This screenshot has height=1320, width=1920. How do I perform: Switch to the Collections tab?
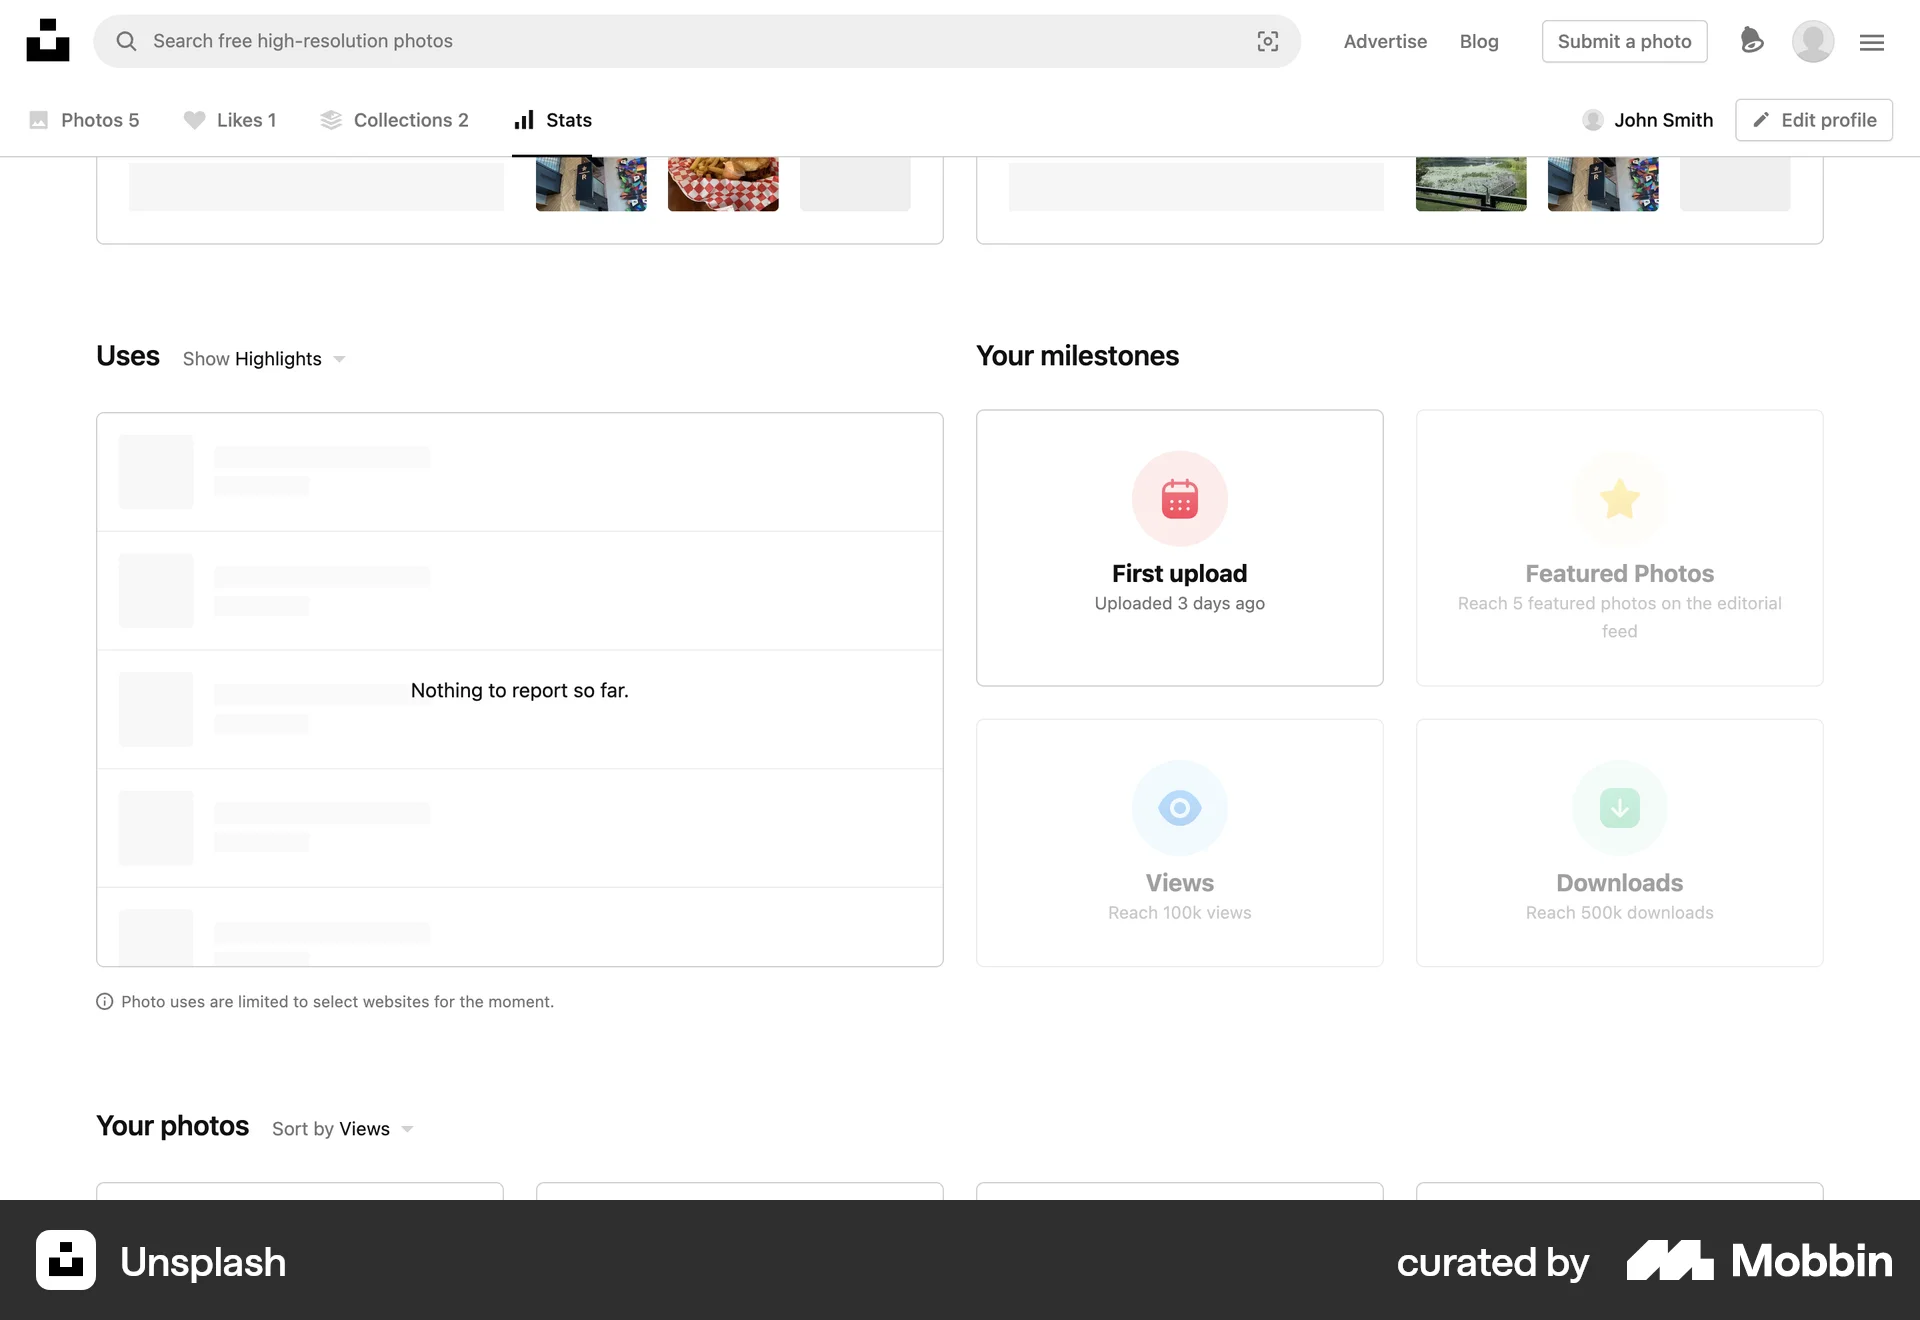pos(395,120)
